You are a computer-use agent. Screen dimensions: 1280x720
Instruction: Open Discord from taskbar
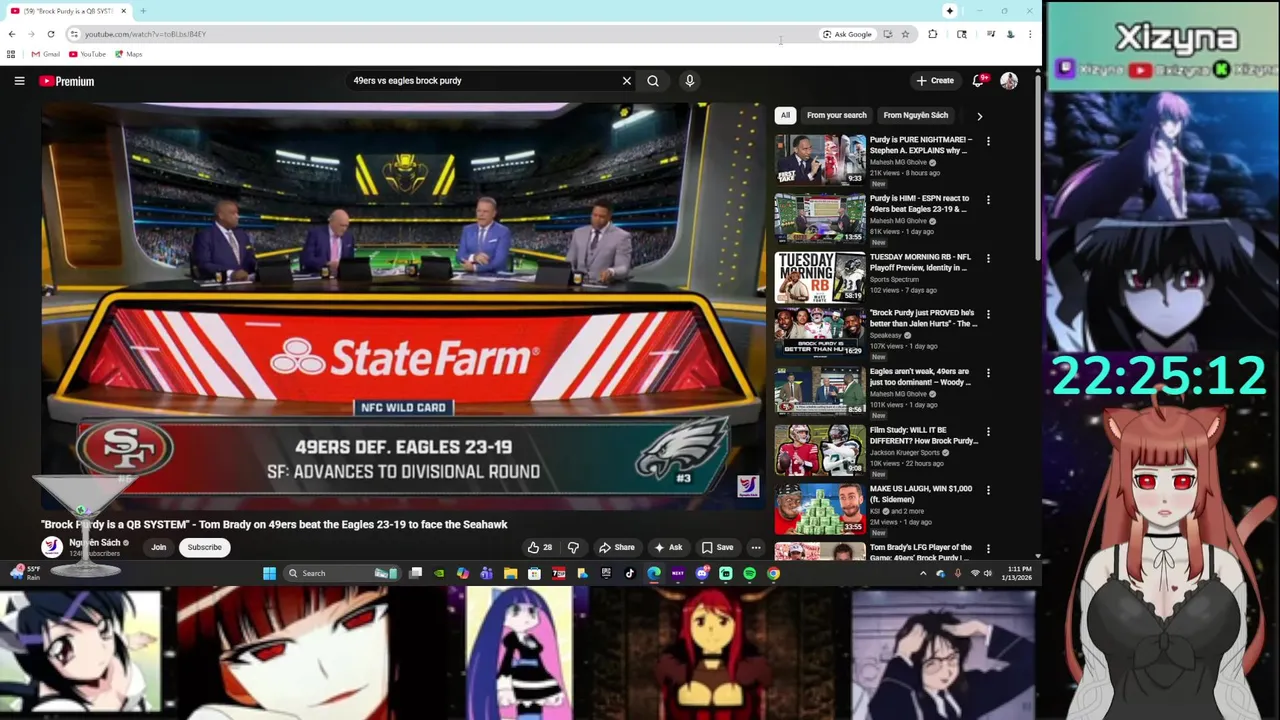(x=702, y=573)
